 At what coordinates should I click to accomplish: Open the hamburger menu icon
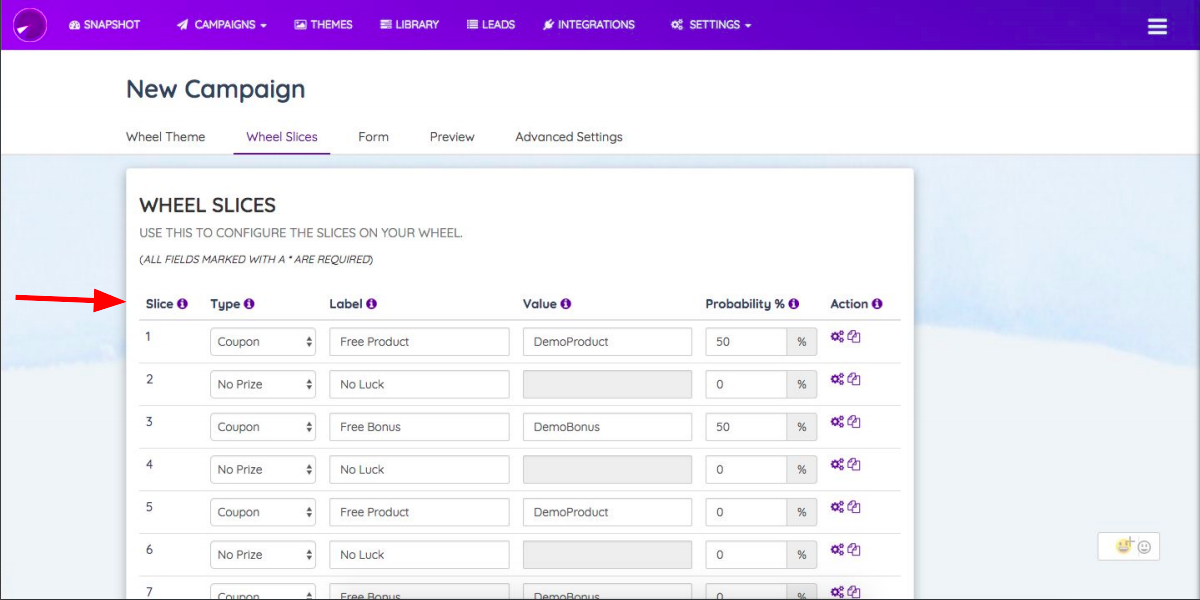pos(1157,26)
